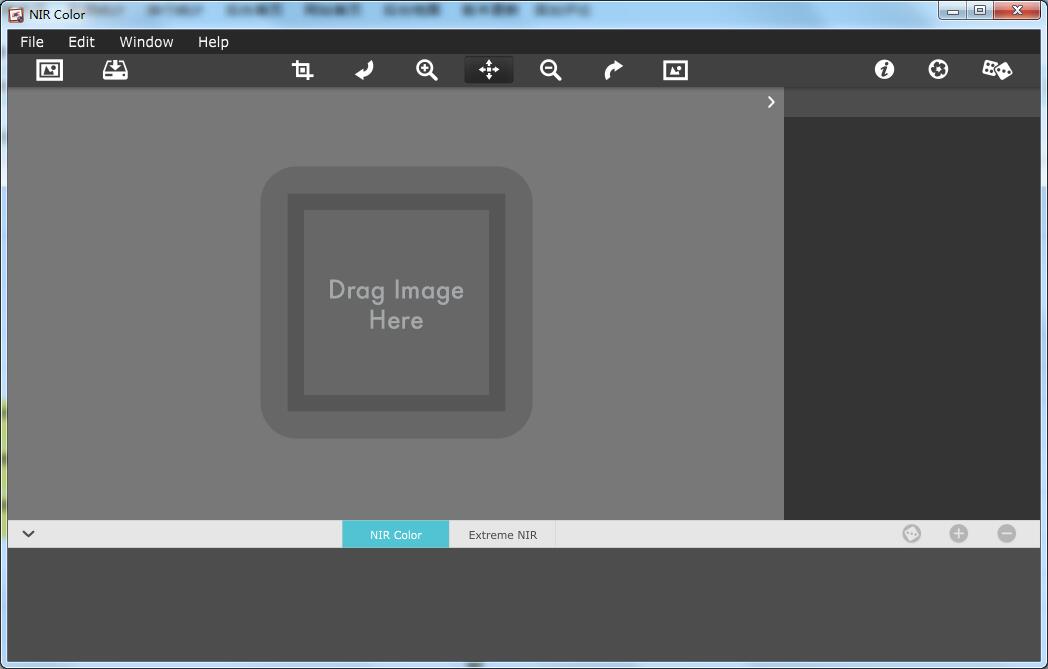Click the Redo arrow icon
The width and height of the screenshot is (1048, 669).
point(612,70)
